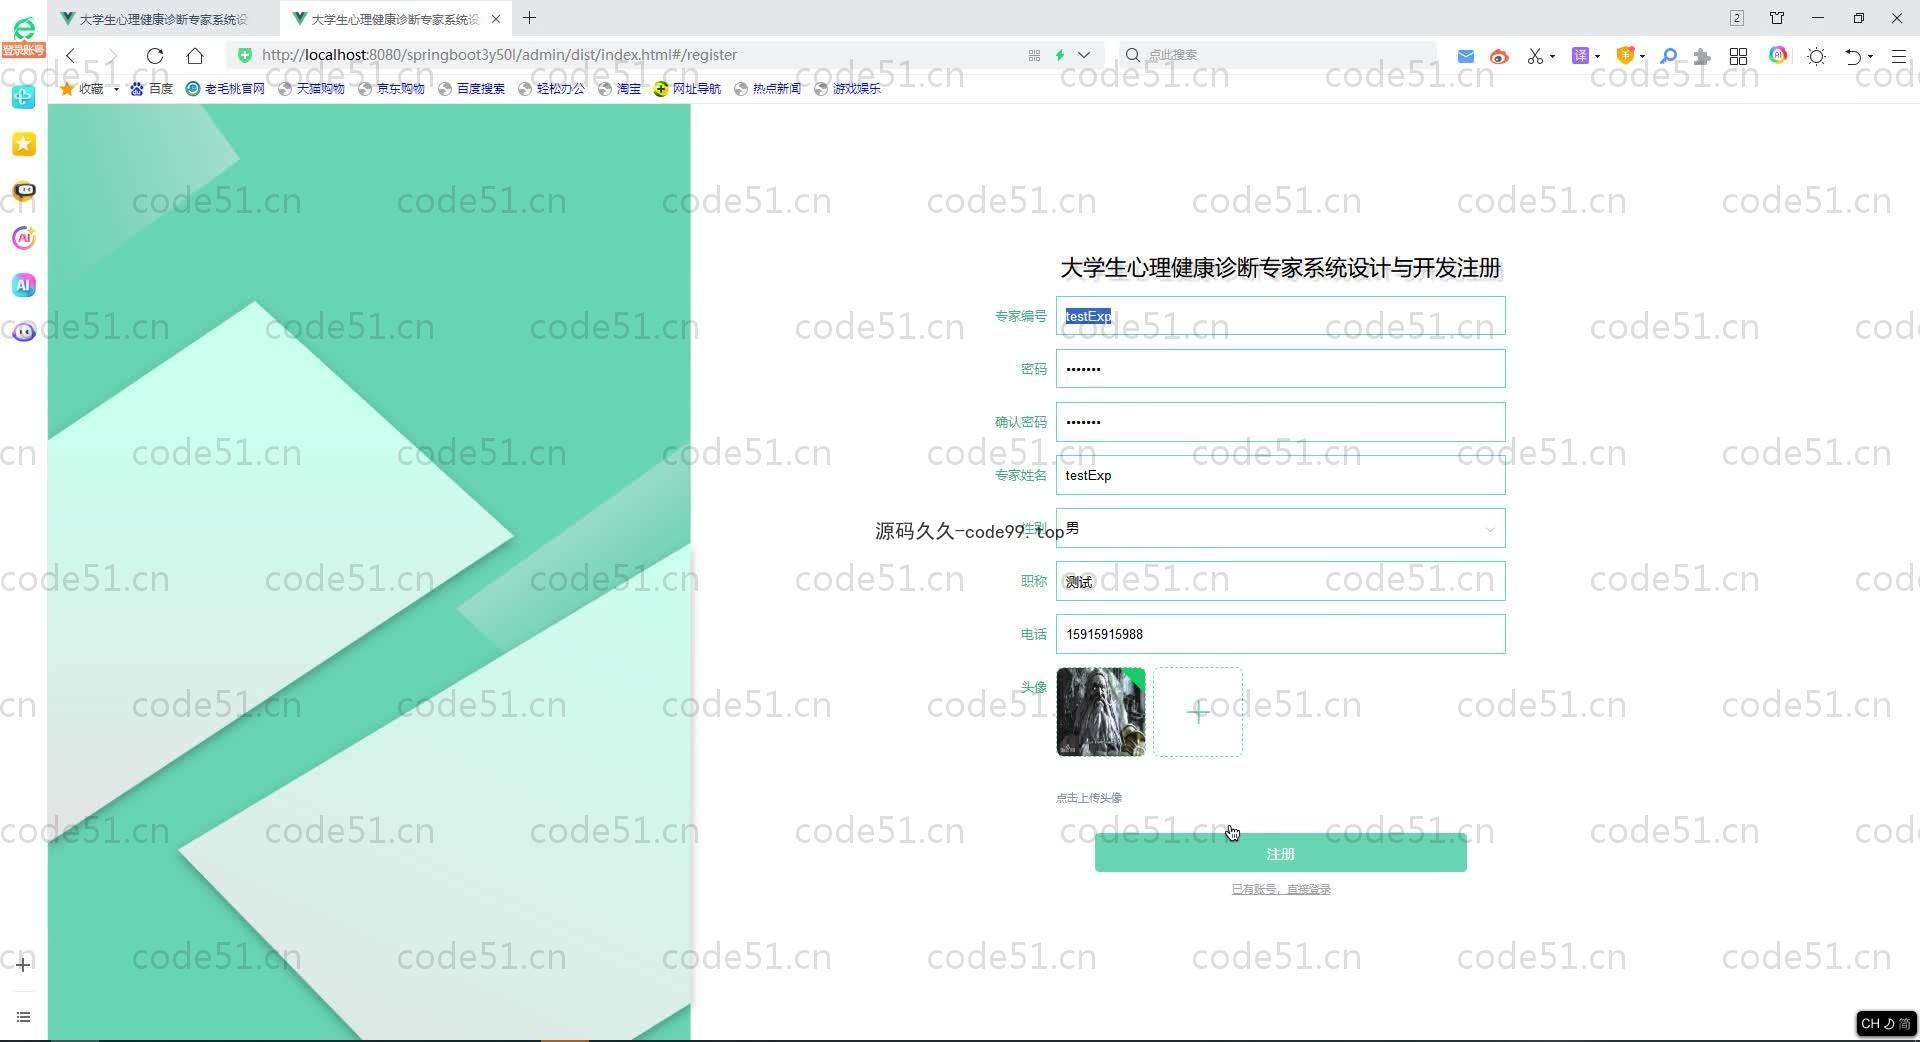Click the shirt skin theme icon
This screenshot has height=1042, width=1920.
[1777, 18]
